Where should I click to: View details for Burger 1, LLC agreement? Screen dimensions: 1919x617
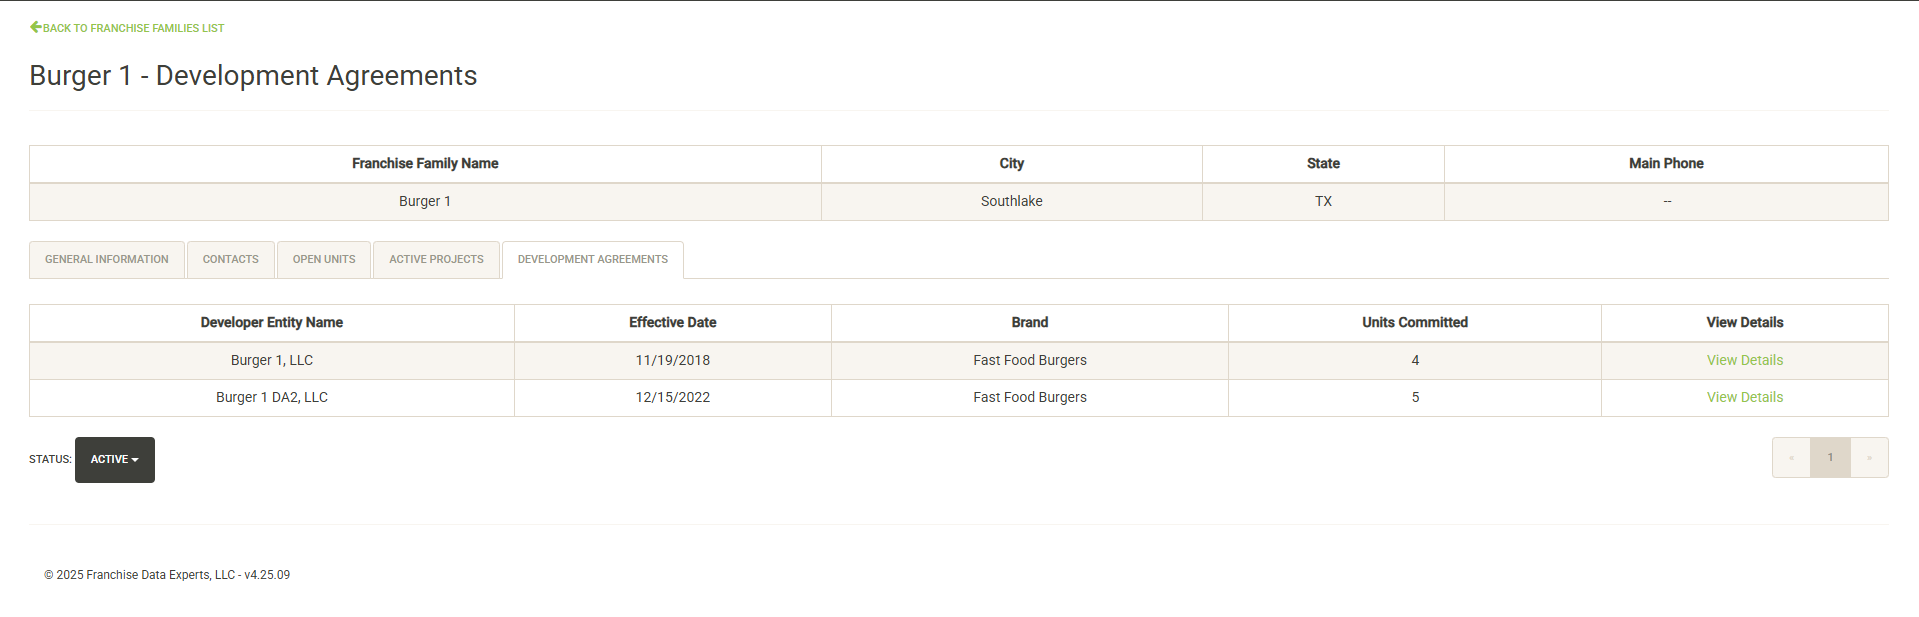pyautogui.click(x=1744, y=360)
